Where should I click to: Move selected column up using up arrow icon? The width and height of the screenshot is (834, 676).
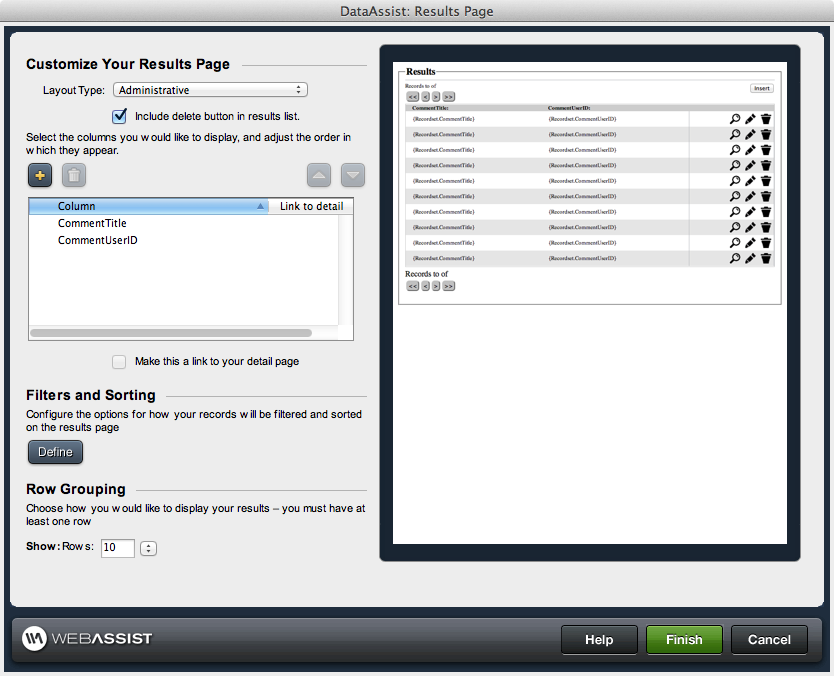(x=318, y=175)
